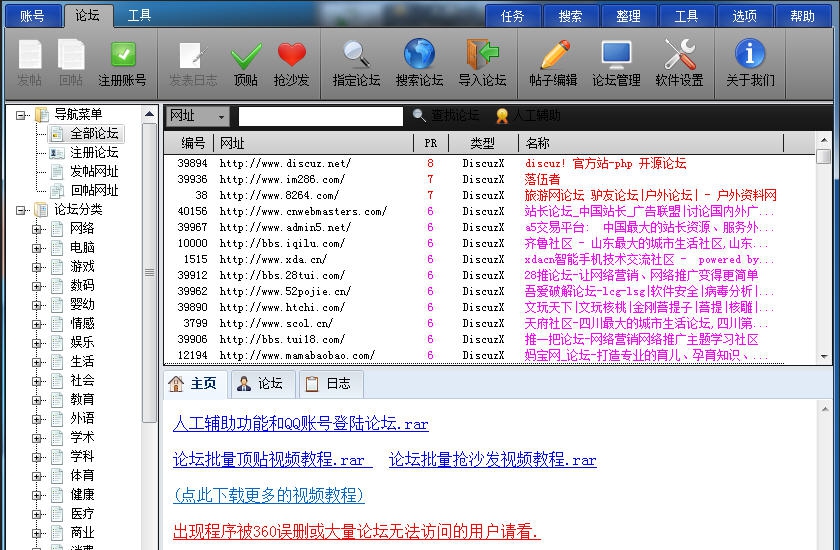Select 回帖网址 tree item
The height and width of the screenshot is (550, 840).
(94, 190)
